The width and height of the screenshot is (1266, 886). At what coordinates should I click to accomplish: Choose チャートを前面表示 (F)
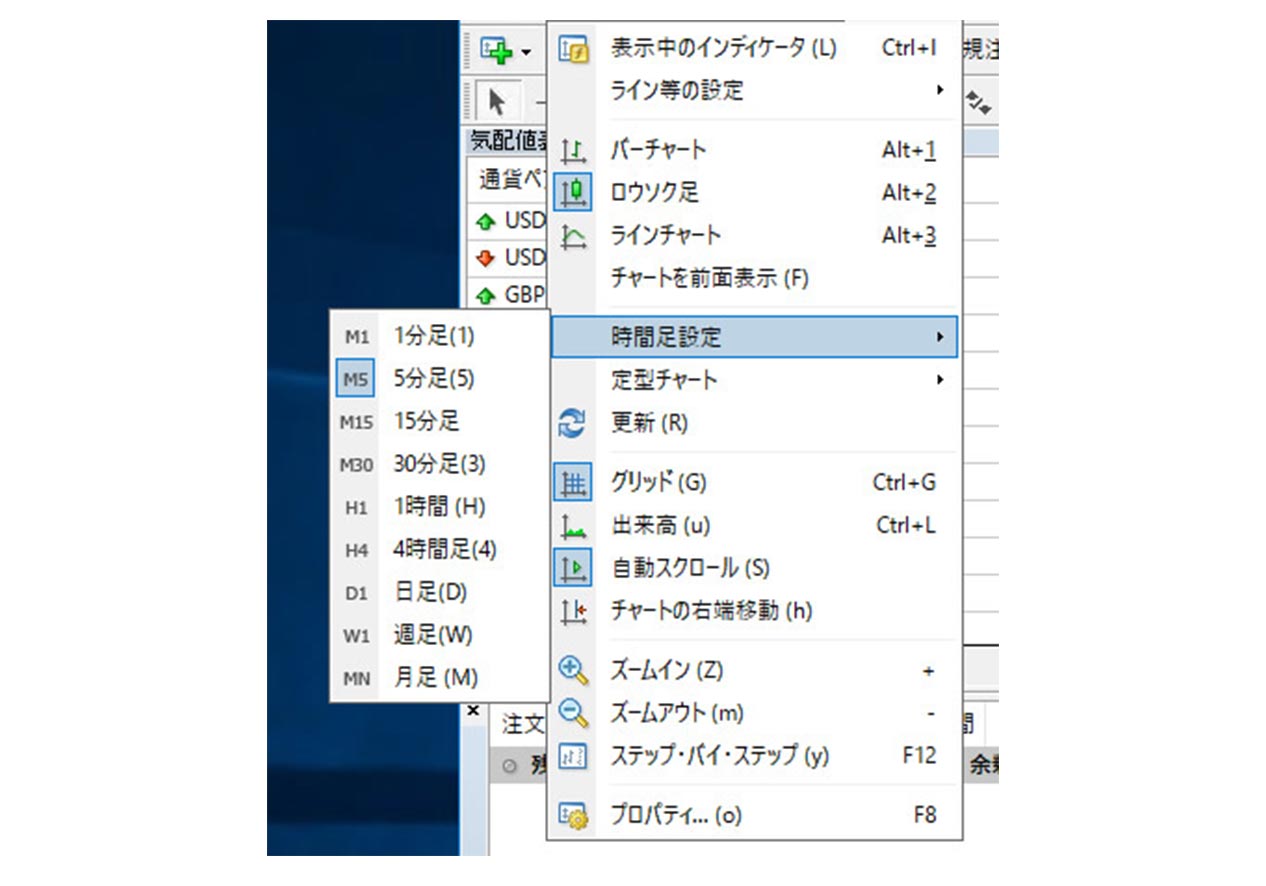point(754,278)
